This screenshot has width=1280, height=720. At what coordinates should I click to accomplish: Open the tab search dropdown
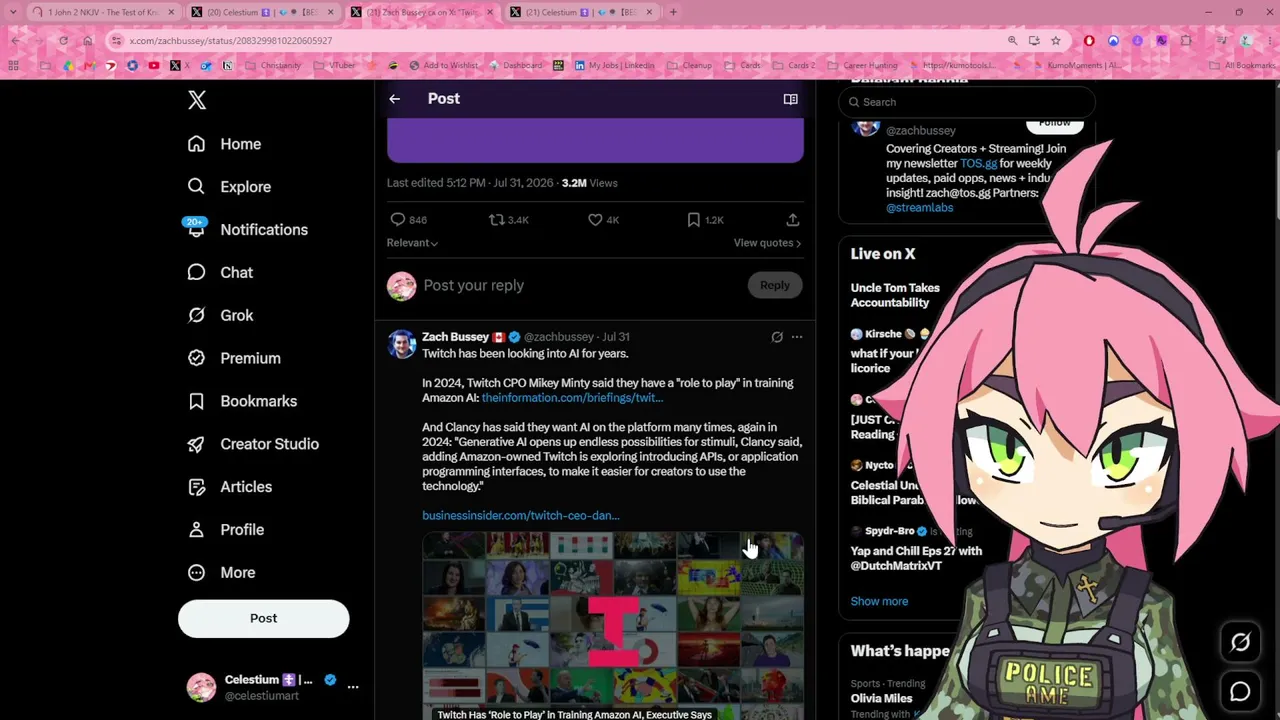pyautogui.click(x=14, y=12)
